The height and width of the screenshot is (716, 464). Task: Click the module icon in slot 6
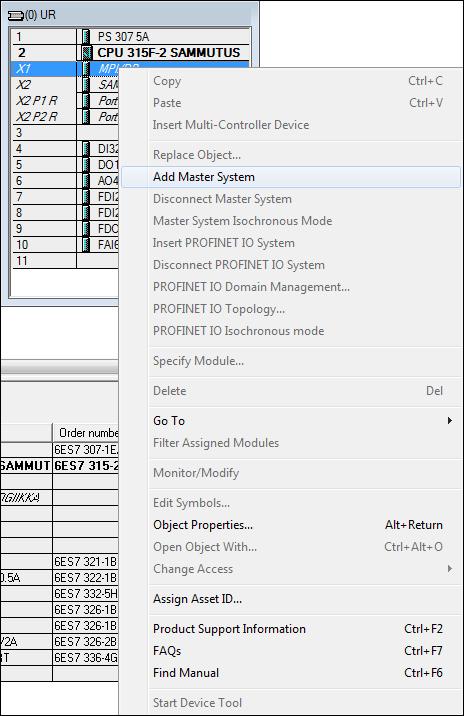pos(86,180)
